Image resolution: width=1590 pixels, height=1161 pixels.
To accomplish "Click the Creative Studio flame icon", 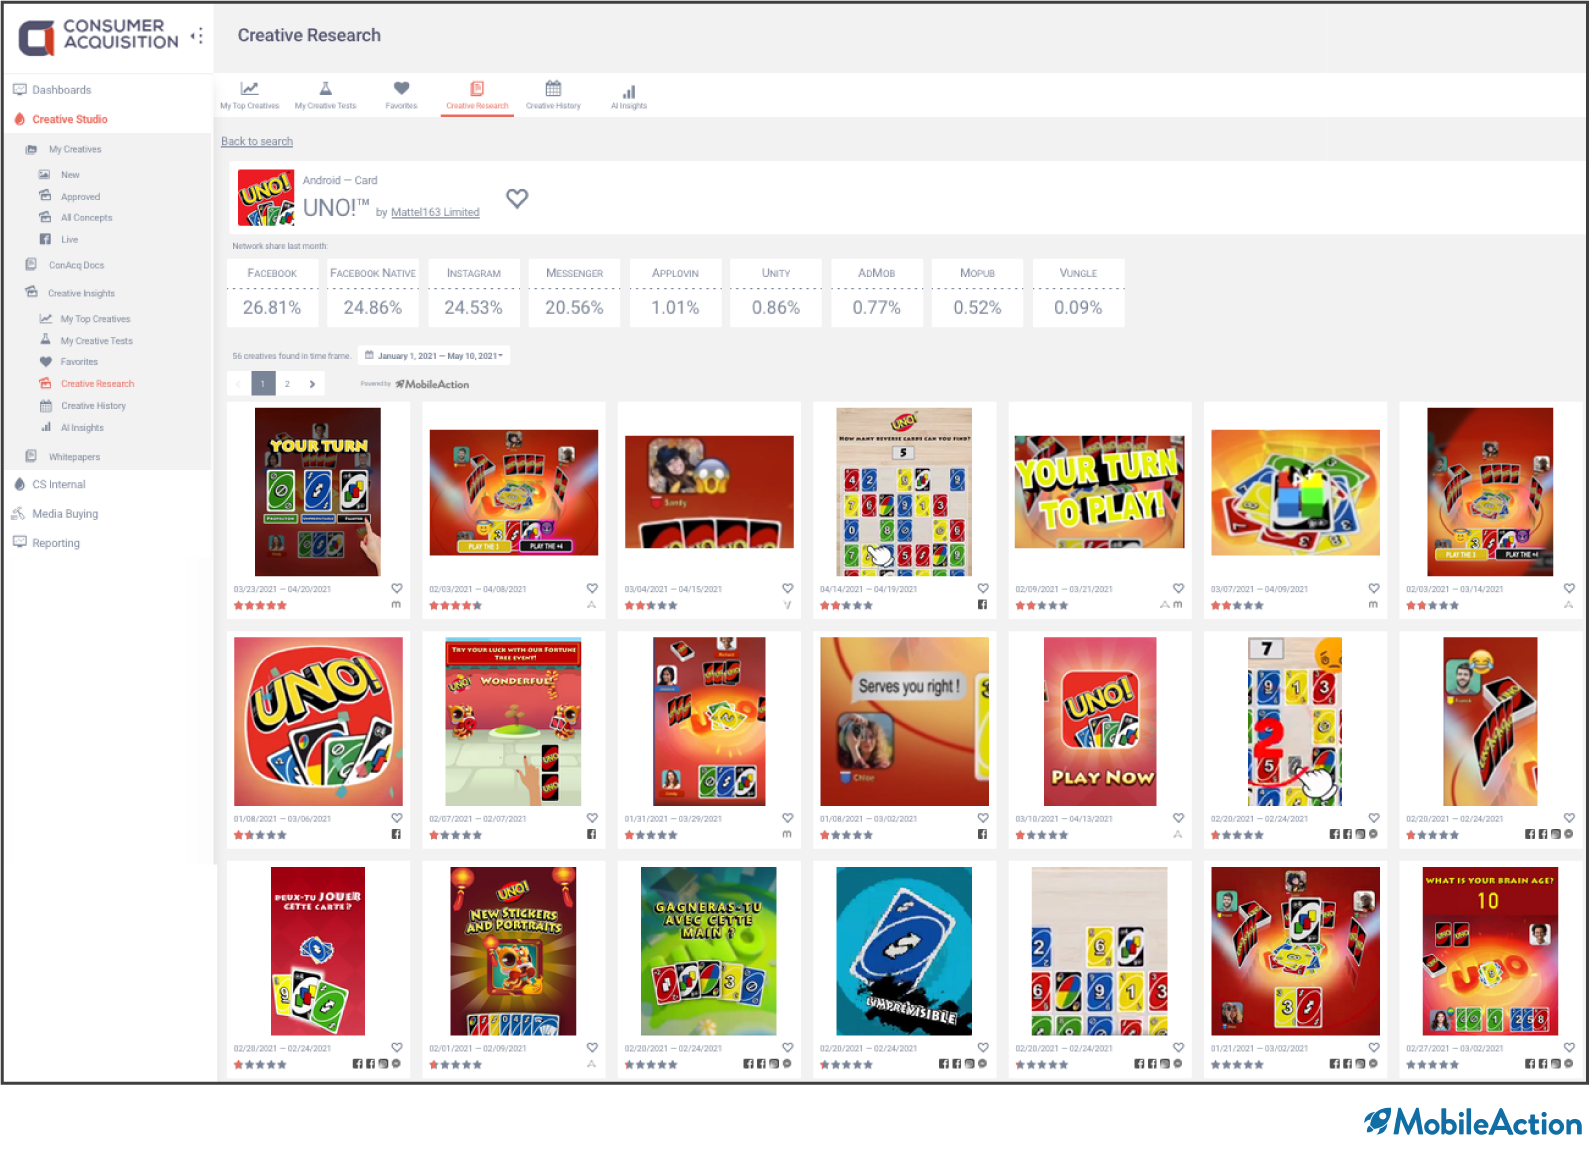I will click(19, 119).
